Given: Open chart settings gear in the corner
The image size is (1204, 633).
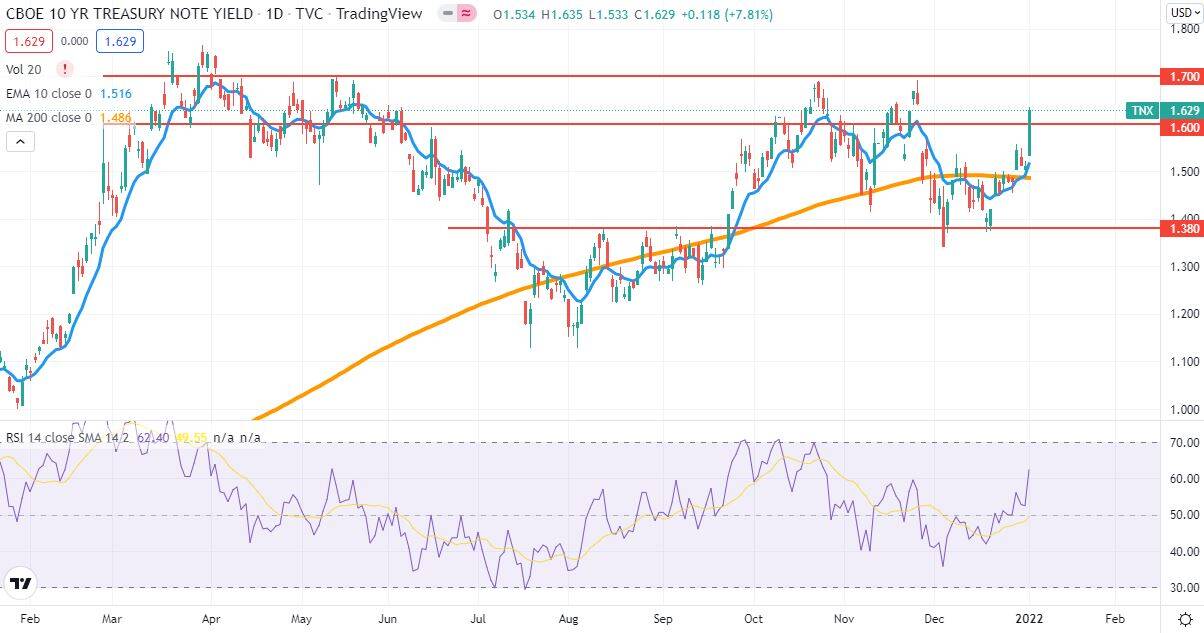Looking at the screenshot, I should (1184, 619).
